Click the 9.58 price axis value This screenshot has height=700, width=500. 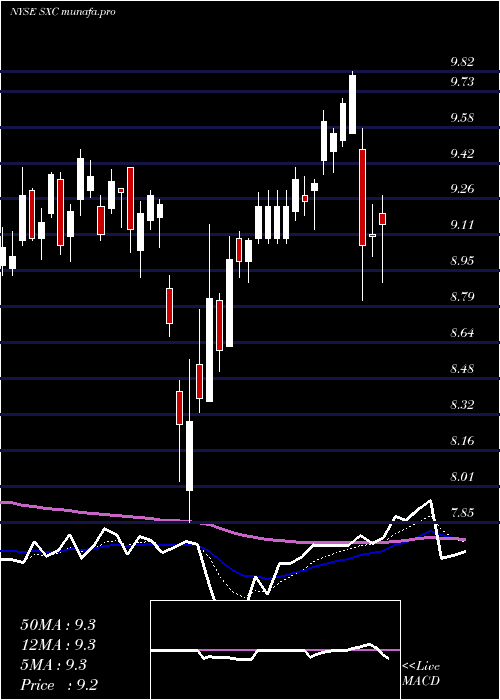462,117
